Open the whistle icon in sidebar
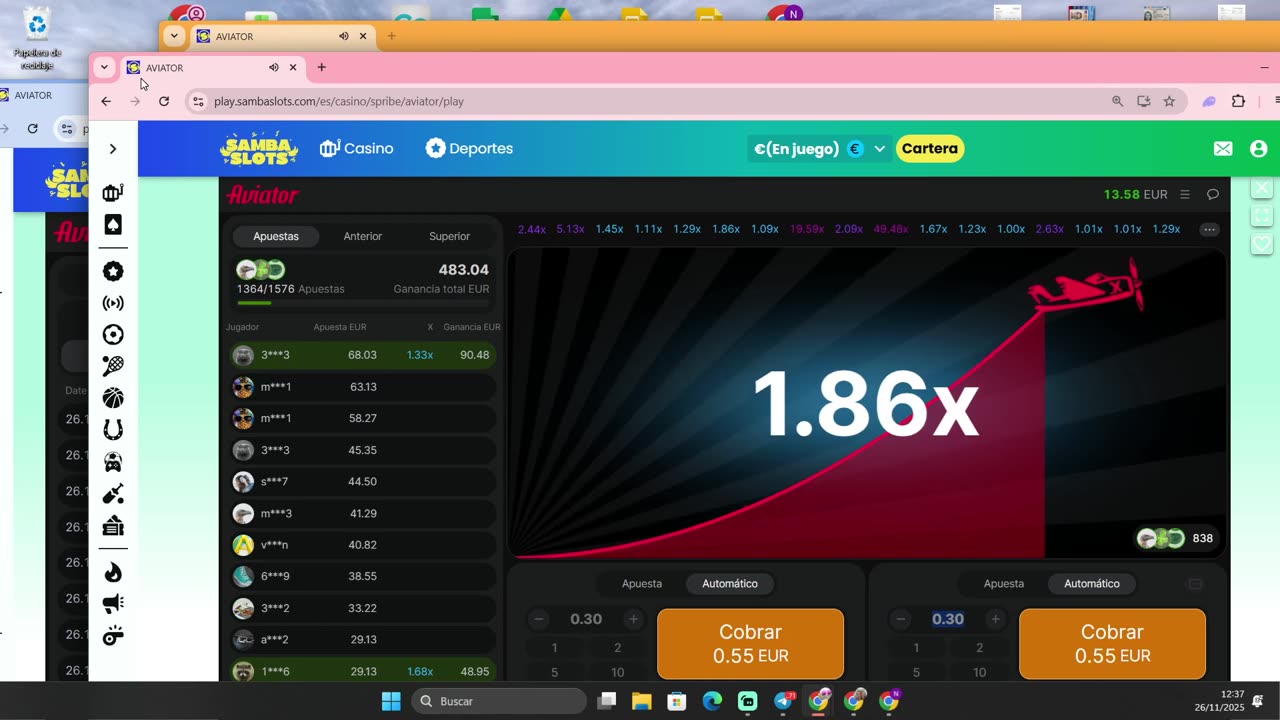The width and height of the screenshot is (1280, 720). click(113, 635)
